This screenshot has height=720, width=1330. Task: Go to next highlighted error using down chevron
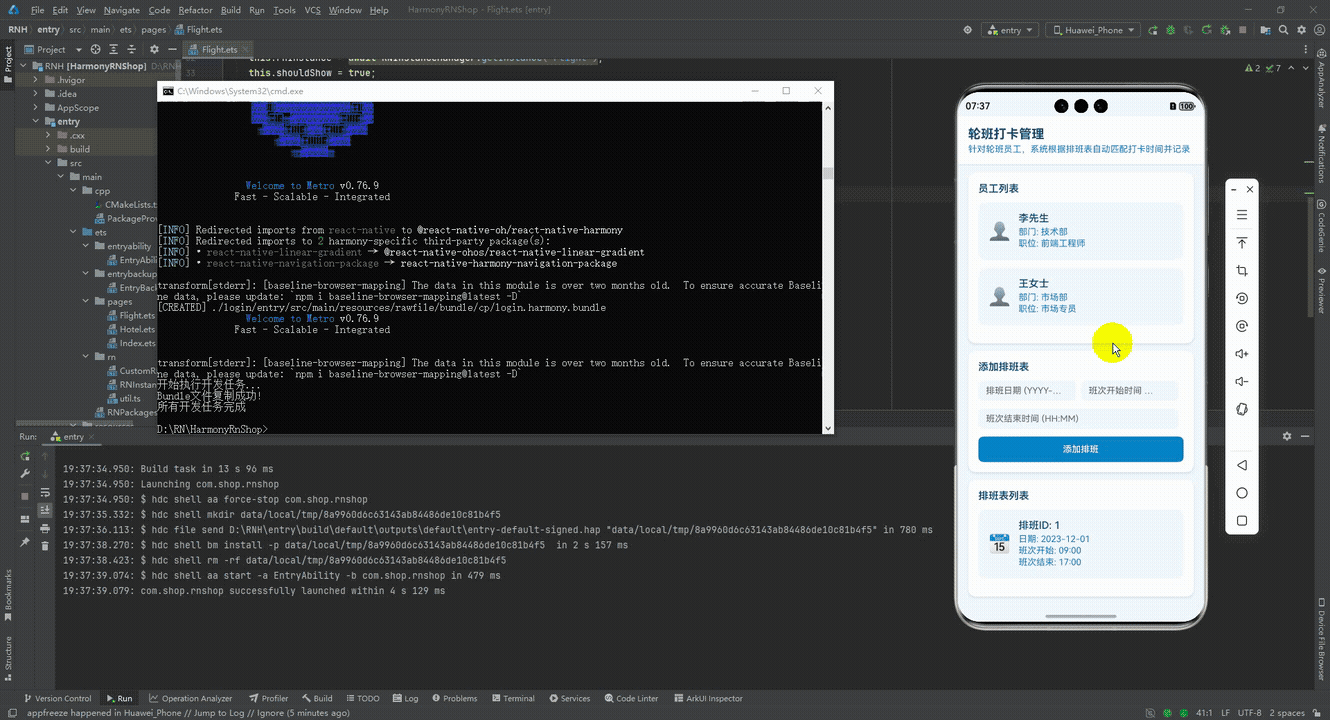(1306, 68)
